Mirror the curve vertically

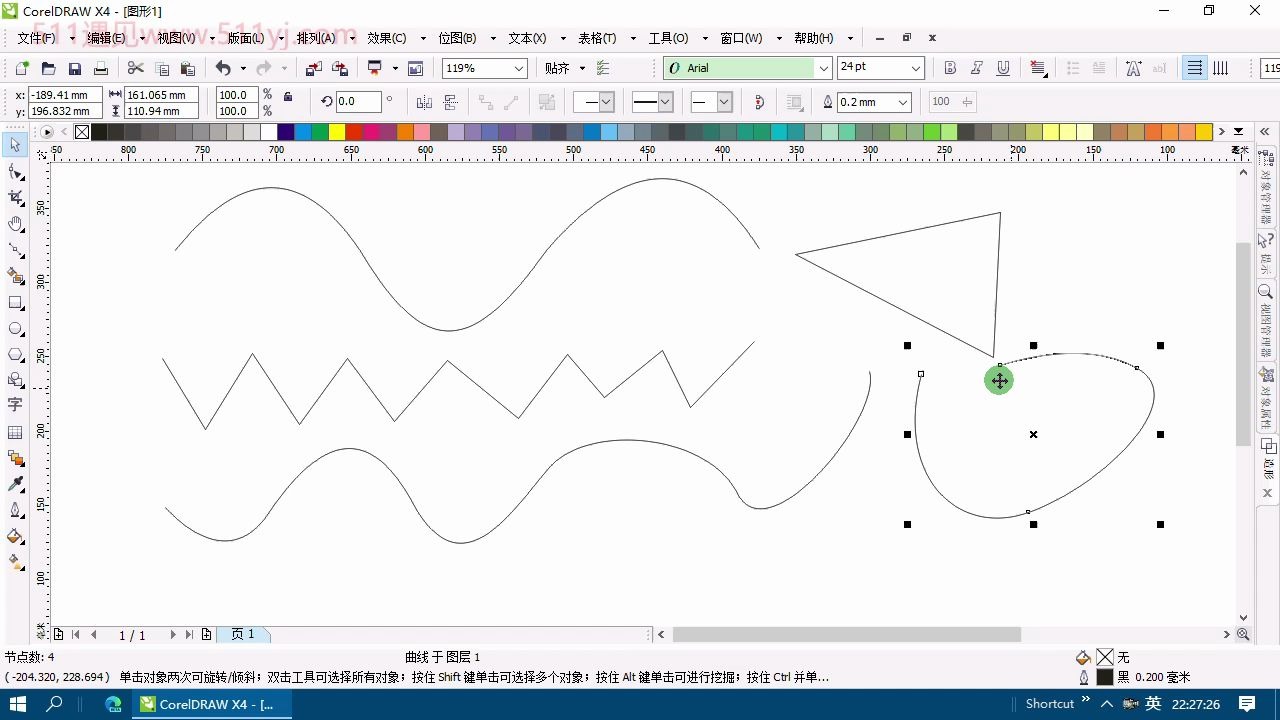pos(450,102)
